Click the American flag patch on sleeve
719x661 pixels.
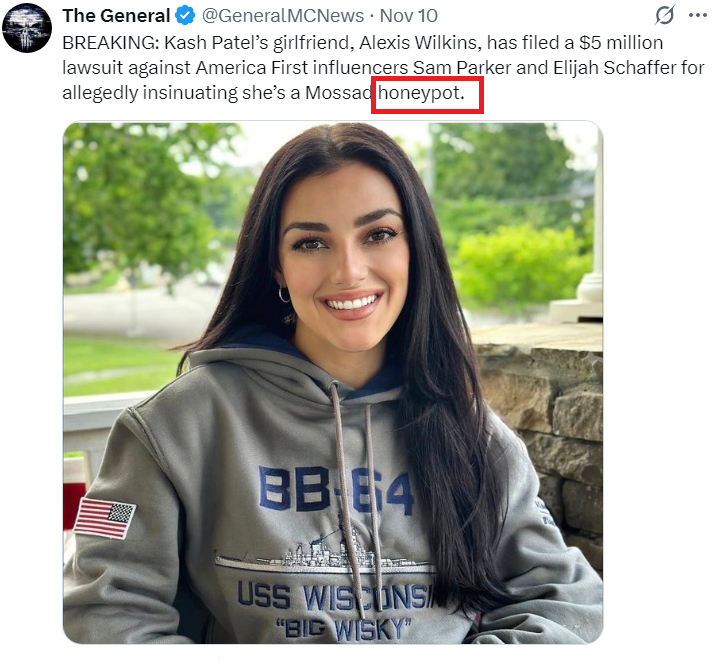[104, 518]
